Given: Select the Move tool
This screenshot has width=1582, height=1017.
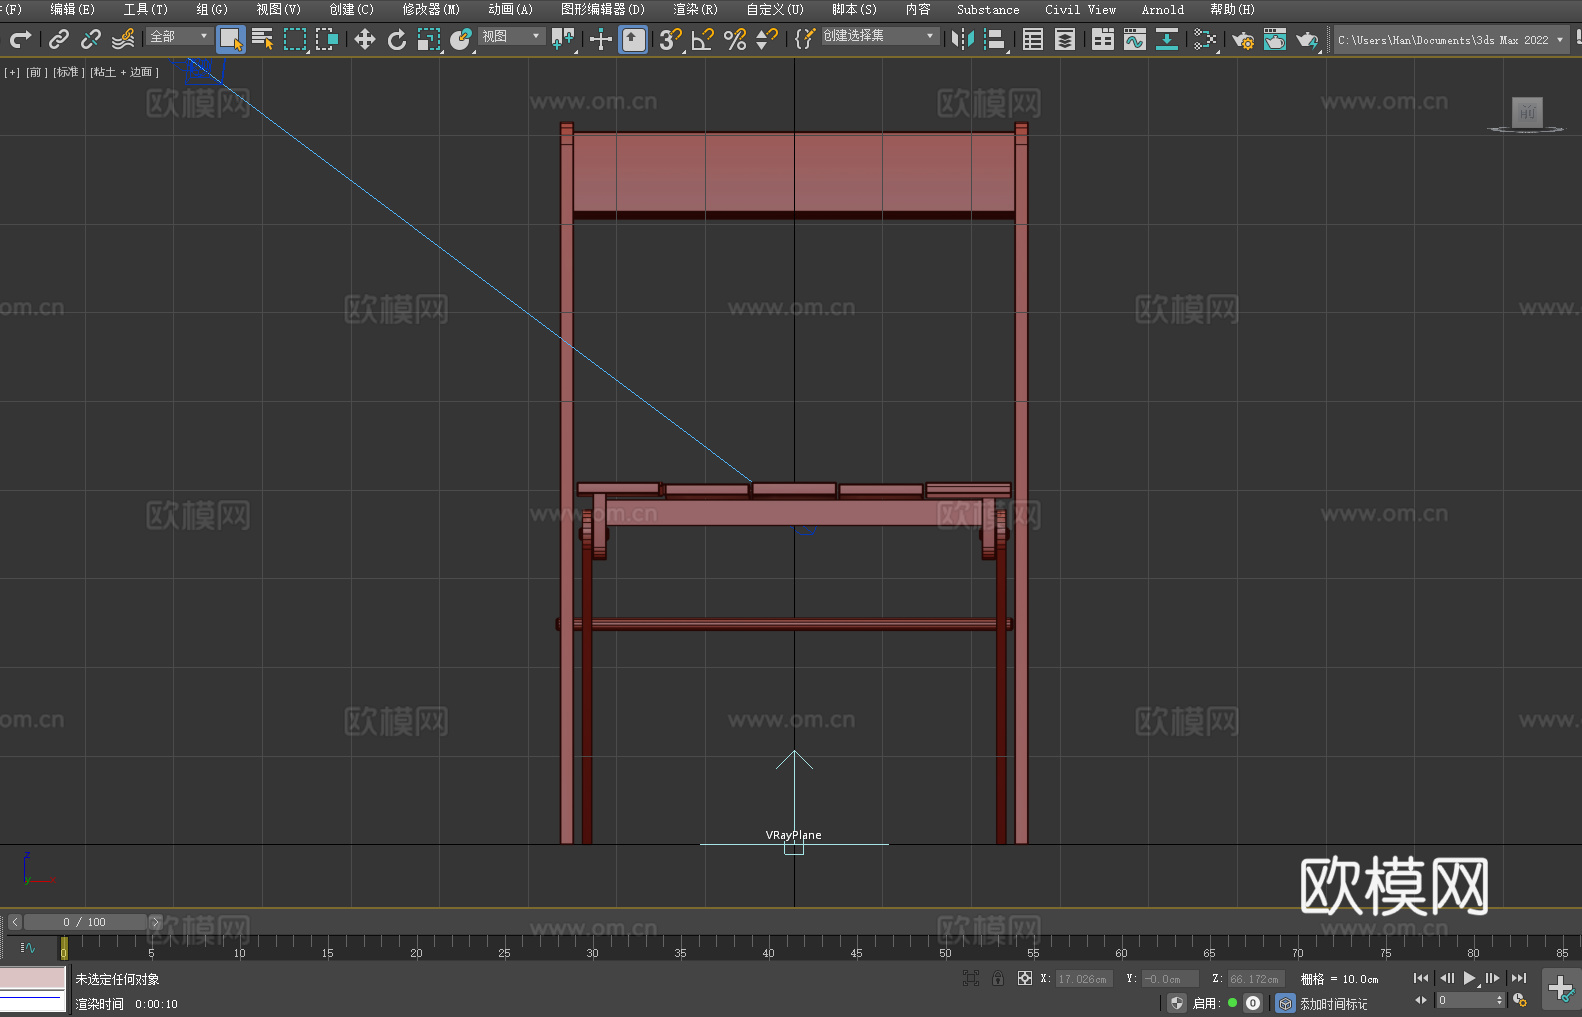Looking at the screenshot, I should (365, 39).
